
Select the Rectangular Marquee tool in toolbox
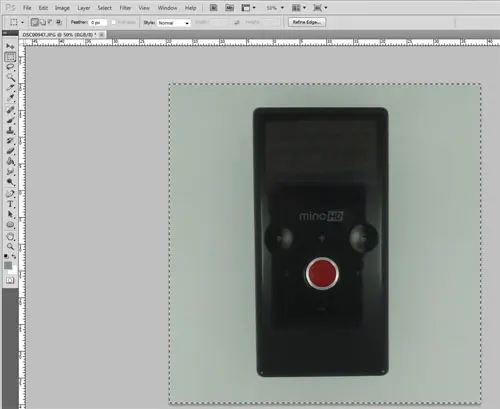point(10,57)
